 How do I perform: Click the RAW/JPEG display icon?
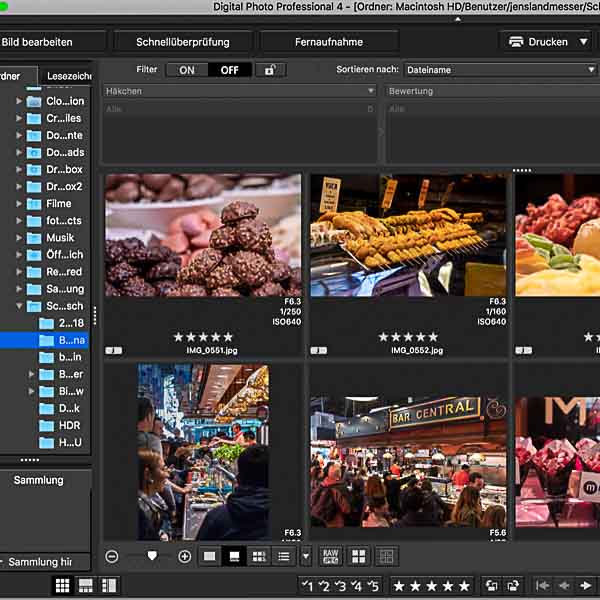(x=330, y=556)
